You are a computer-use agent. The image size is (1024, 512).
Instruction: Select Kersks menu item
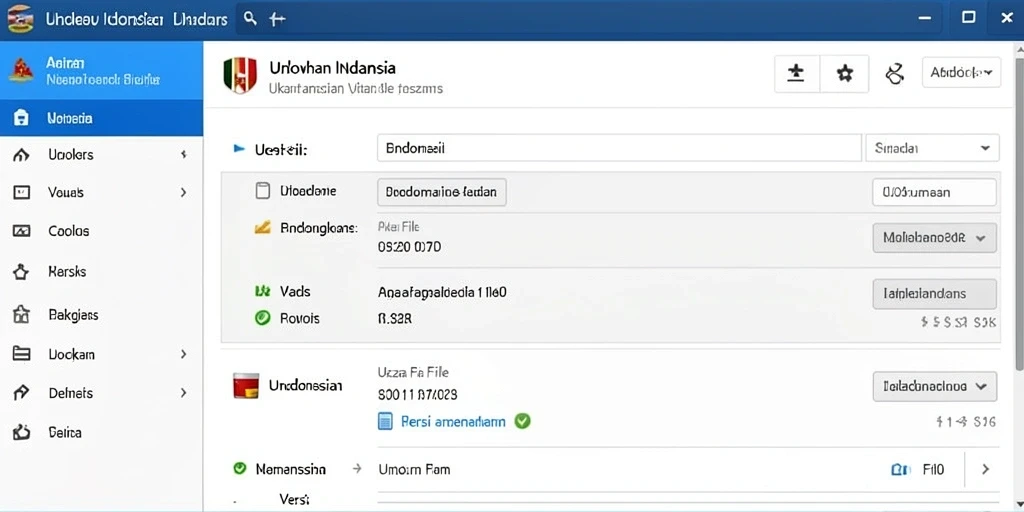(101, 272)
